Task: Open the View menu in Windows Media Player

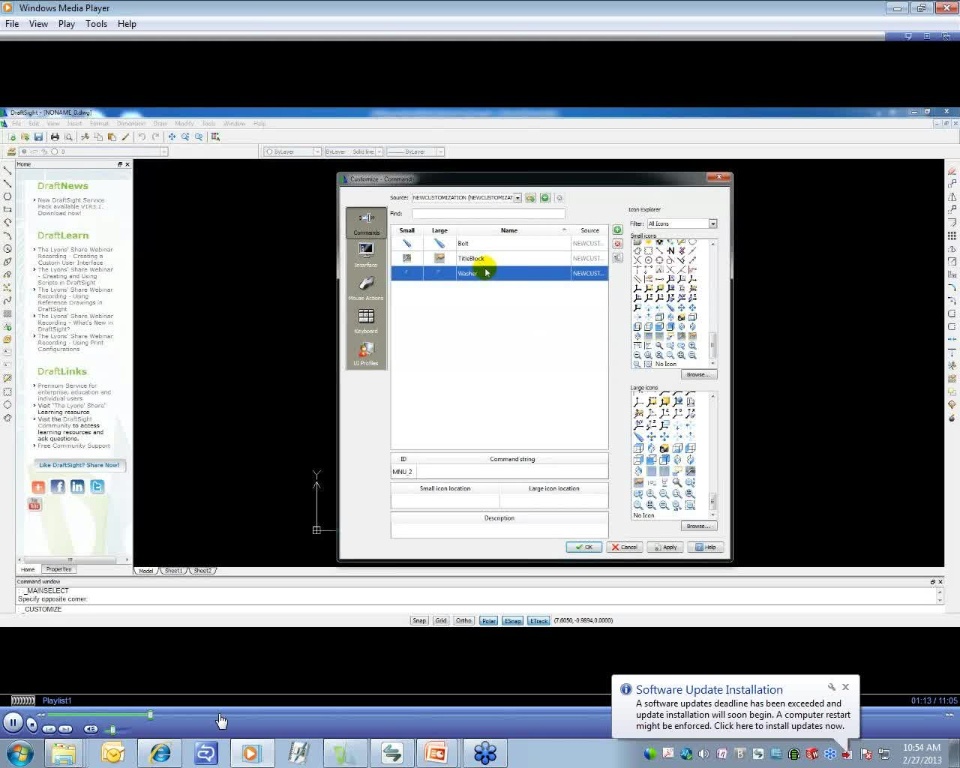Action: (38, 24)
